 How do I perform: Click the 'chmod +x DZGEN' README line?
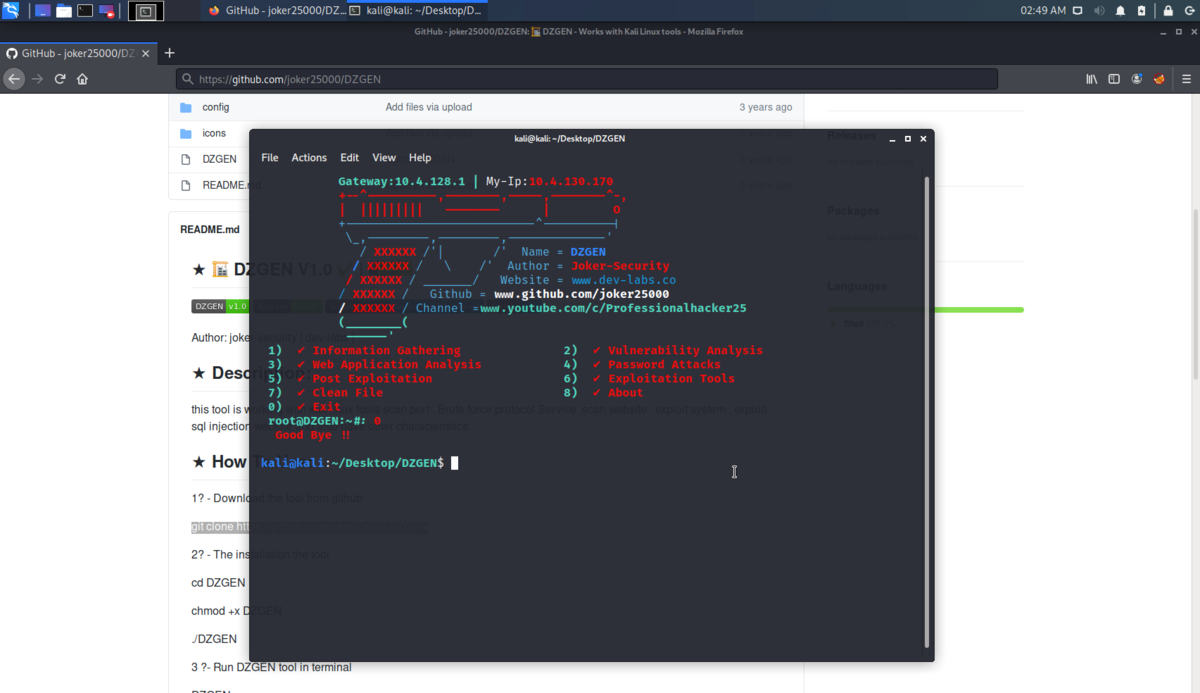(x=236, y=611)
